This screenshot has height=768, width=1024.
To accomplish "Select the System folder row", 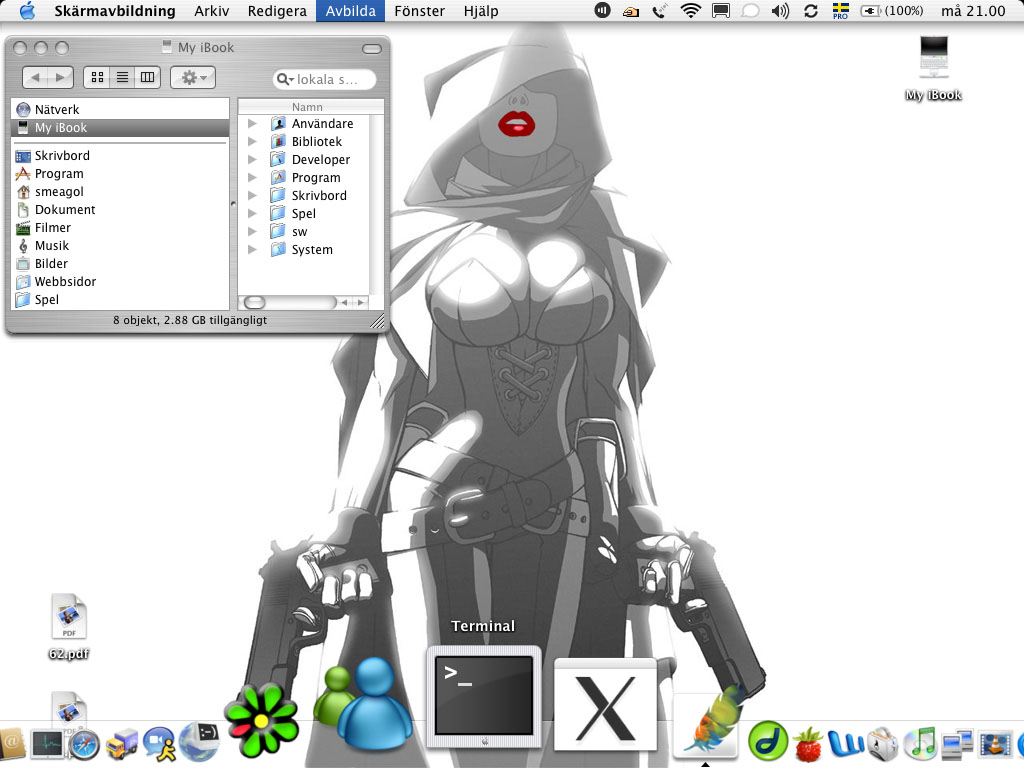I will (x=304, y=249).
